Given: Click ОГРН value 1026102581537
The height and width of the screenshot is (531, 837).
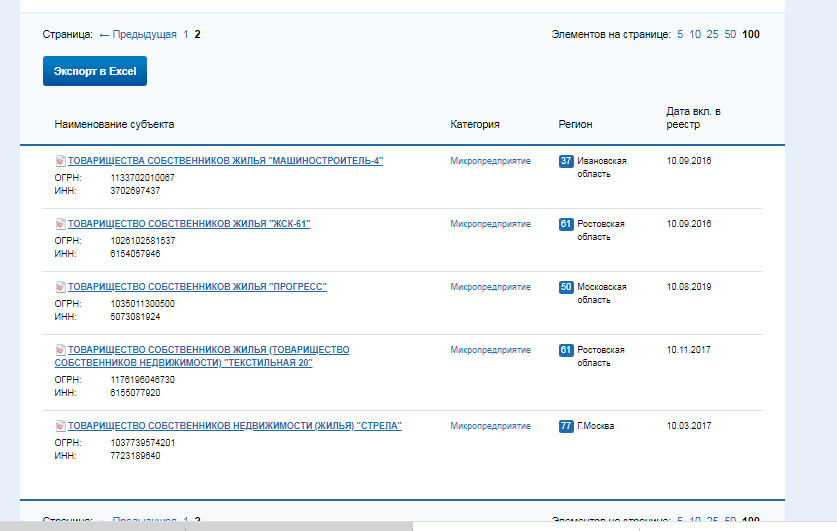Looking at the screenshot, I should 143,241.
